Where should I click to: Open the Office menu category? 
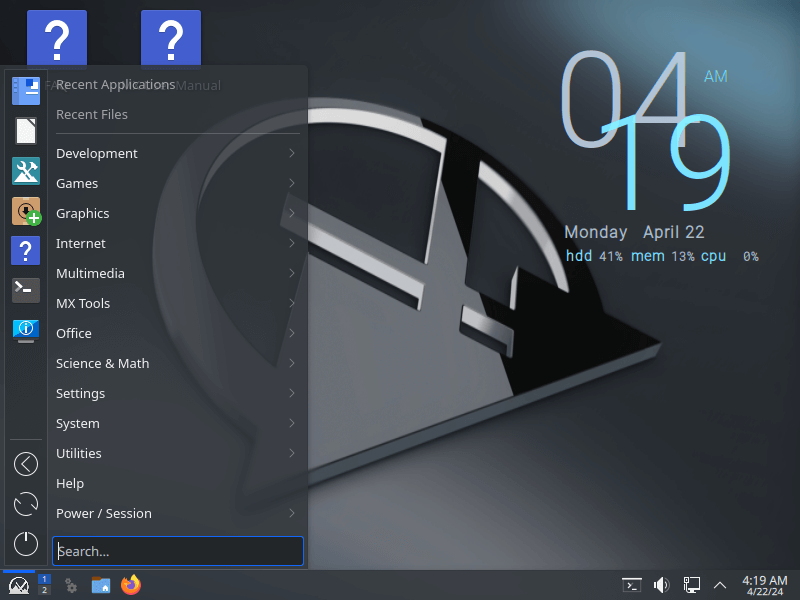coord(74,333)
